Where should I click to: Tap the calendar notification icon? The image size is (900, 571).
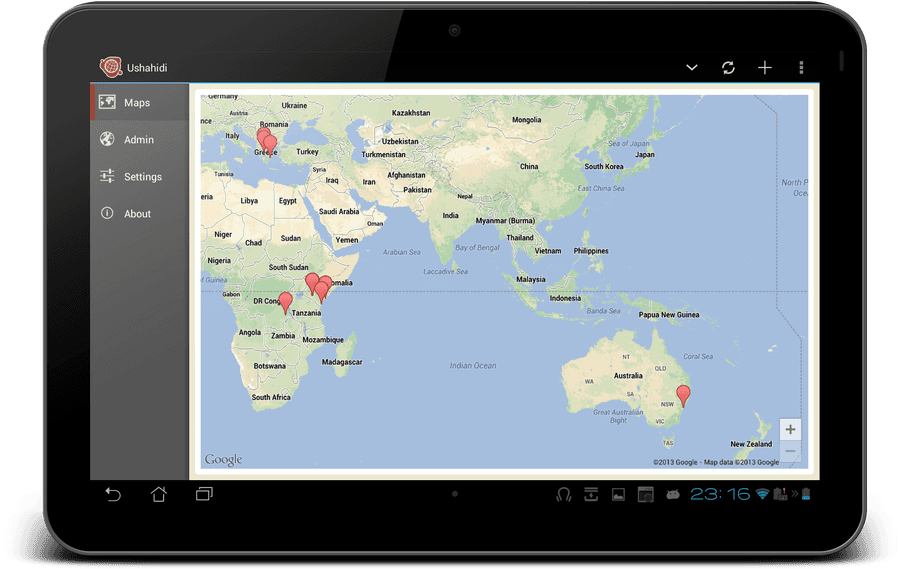pyautogui.click(x=646, y=494)
